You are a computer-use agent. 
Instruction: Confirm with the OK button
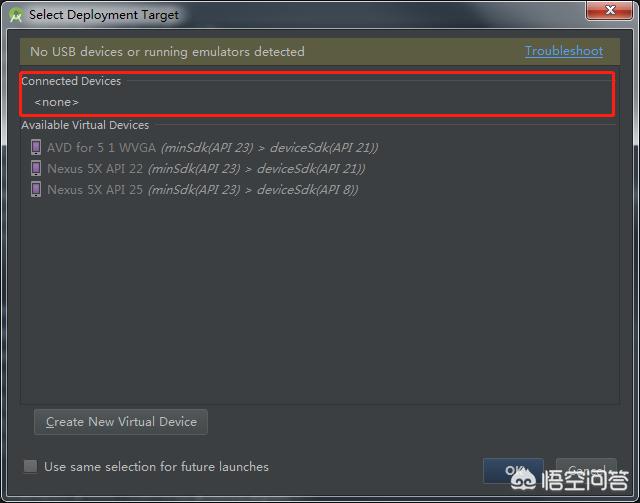[x=513, y=470]
